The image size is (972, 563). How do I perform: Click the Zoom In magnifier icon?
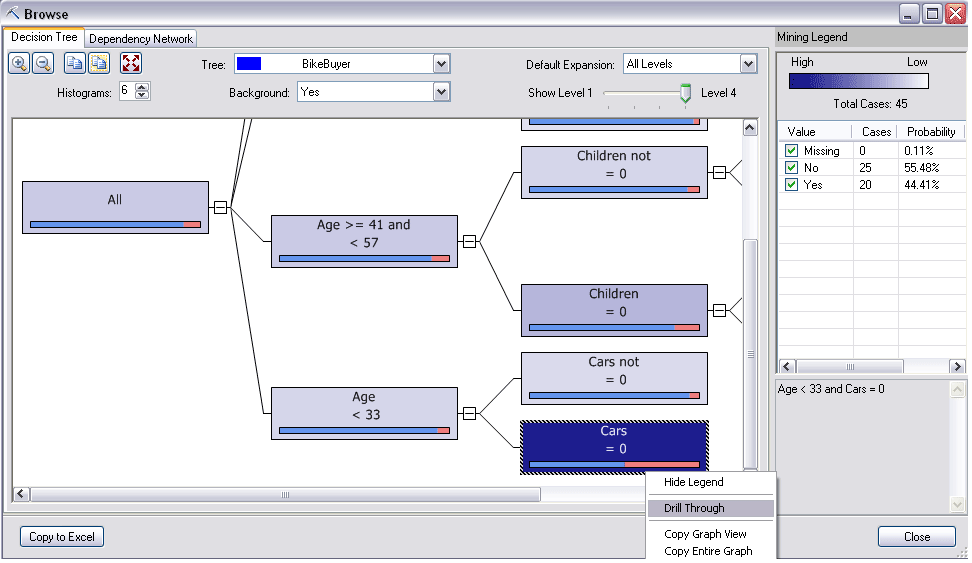point(19,63)
